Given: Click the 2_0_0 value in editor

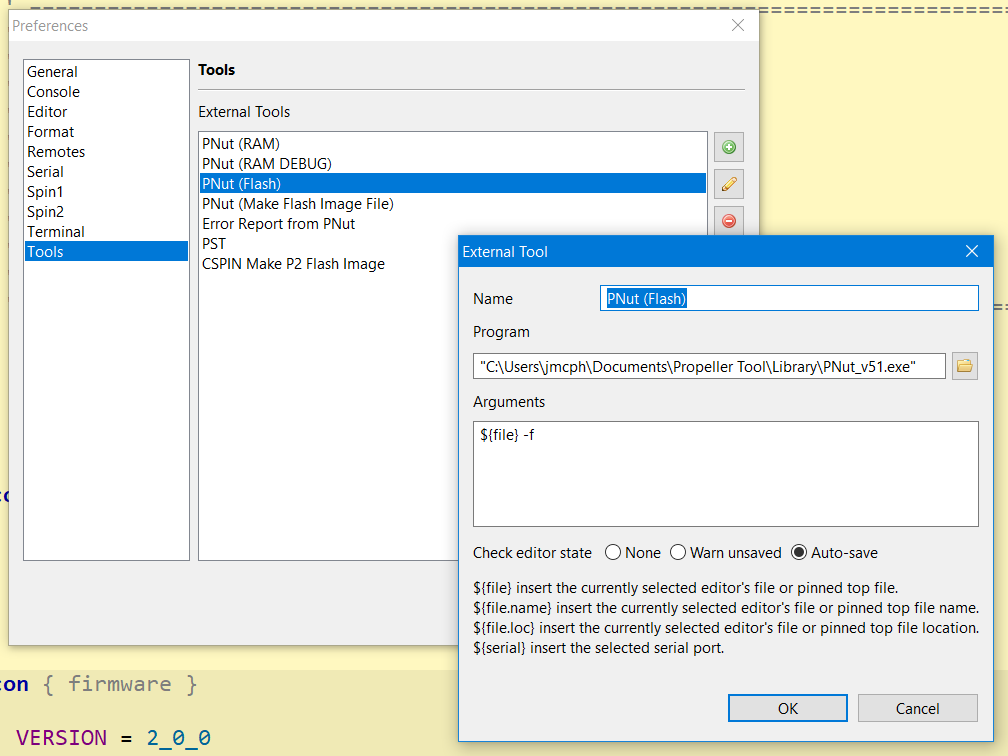Looking at the screenshot, I should point(178,737).
